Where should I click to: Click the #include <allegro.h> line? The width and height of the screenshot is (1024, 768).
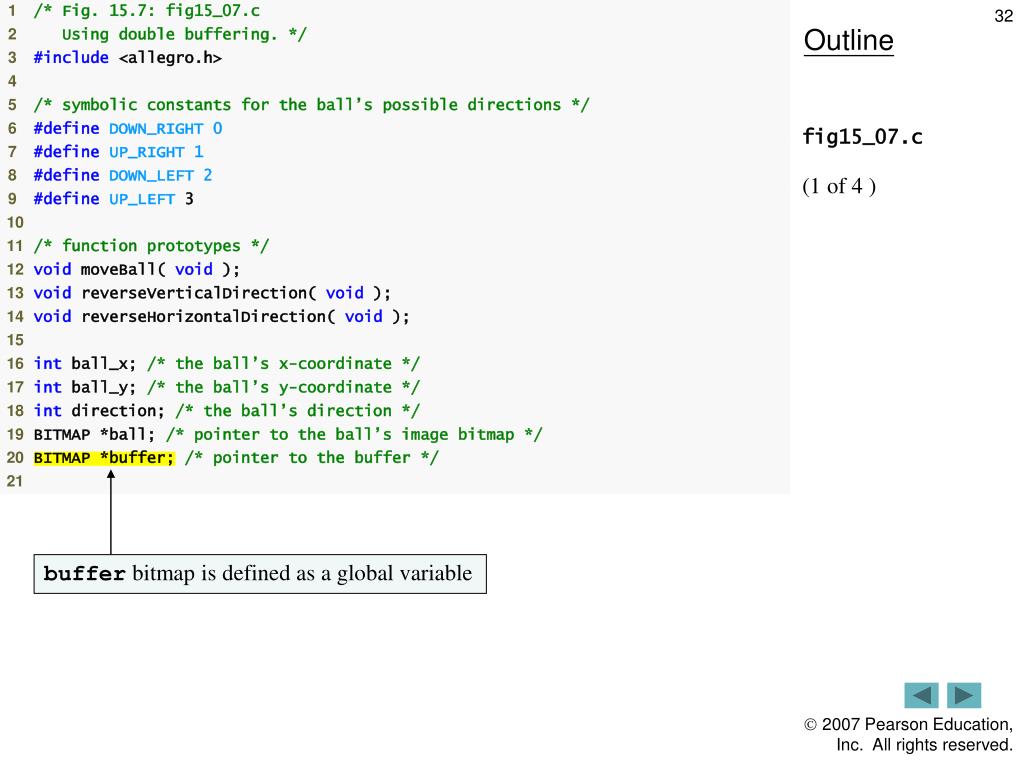(x=128, y=58)
